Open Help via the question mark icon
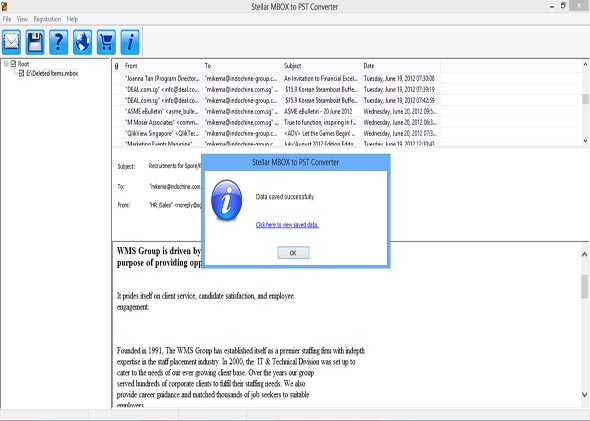The width and height of the screenshot is (590, 421). click(x=59, y=42)
